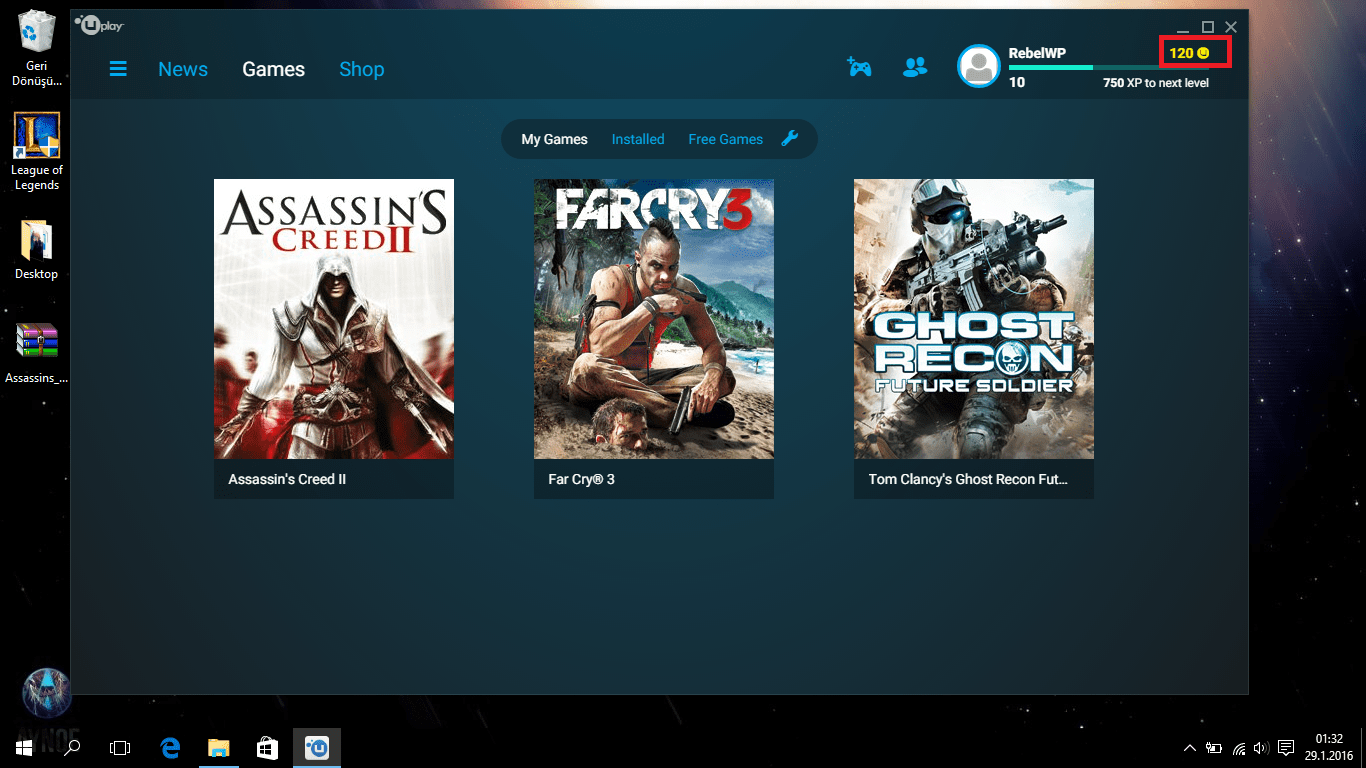The width and height of the screenshot is (1366, 768).
Task: Go to the News section
Action: tap(183, 69)
